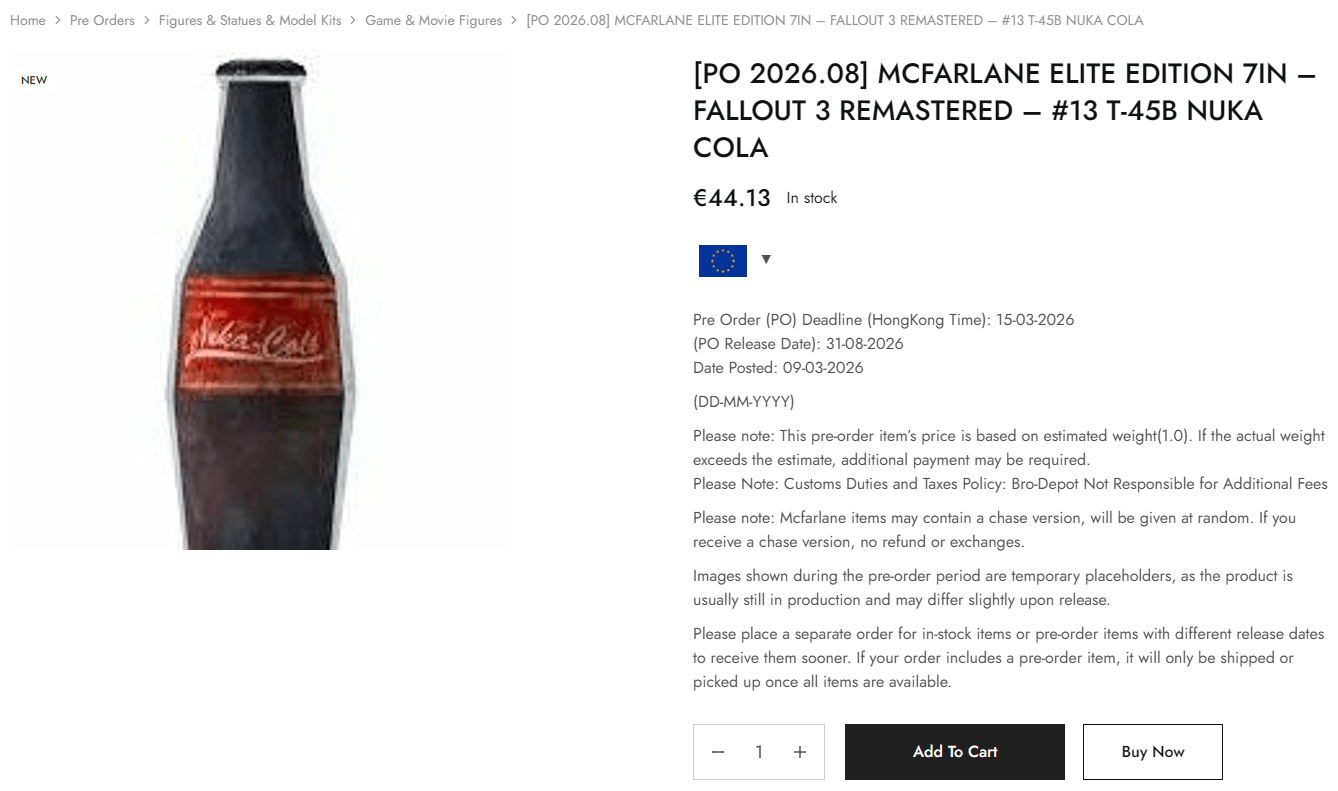The image size is (1338, 791).
Task: Decrease quantity with the minus icon
Action: (x=718, y=752)
